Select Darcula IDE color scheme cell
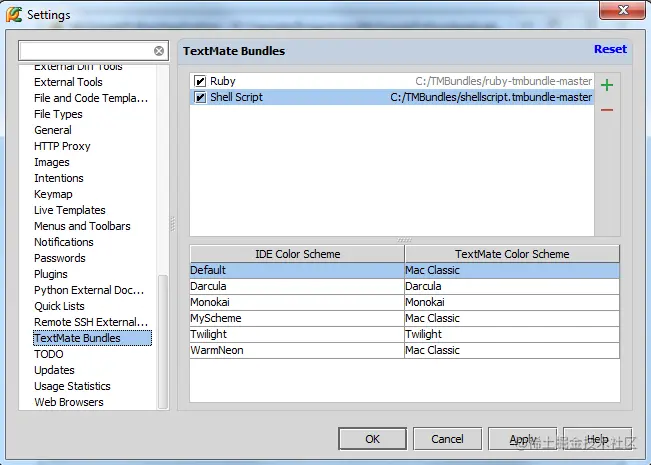Viewport: 651px width, 465px height. pos(297,286)
